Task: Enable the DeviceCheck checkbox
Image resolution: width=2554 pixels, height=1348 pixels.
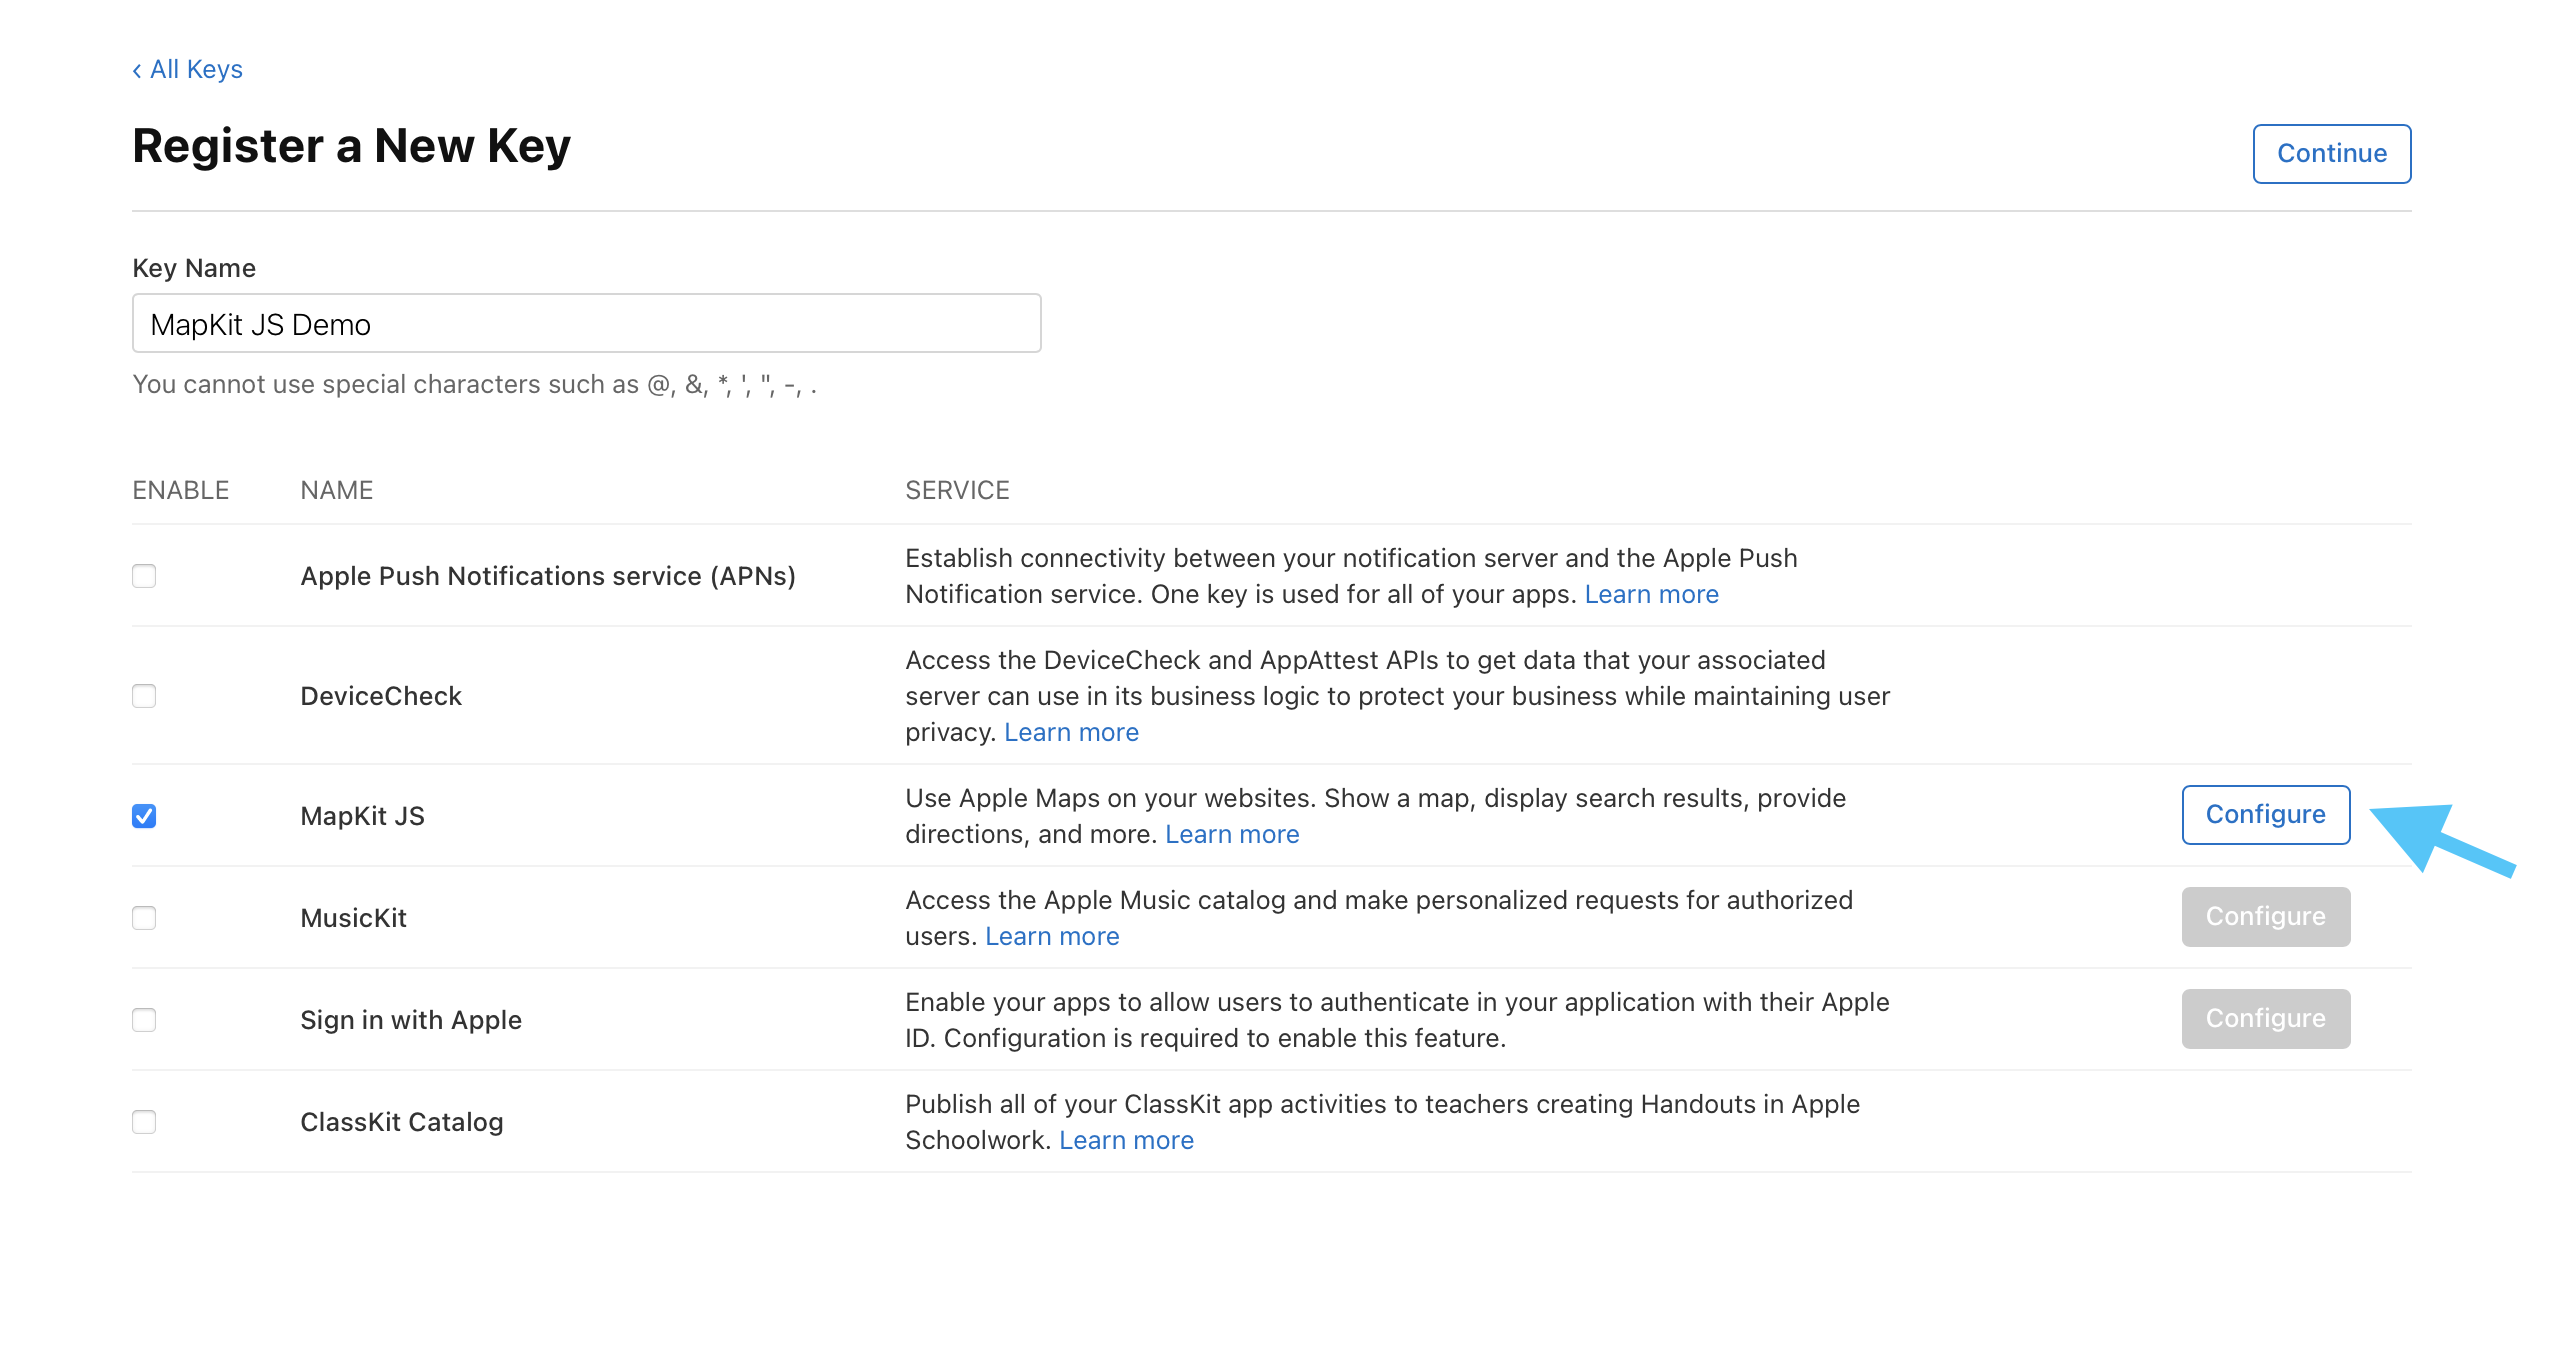Action: pos(144,696)
